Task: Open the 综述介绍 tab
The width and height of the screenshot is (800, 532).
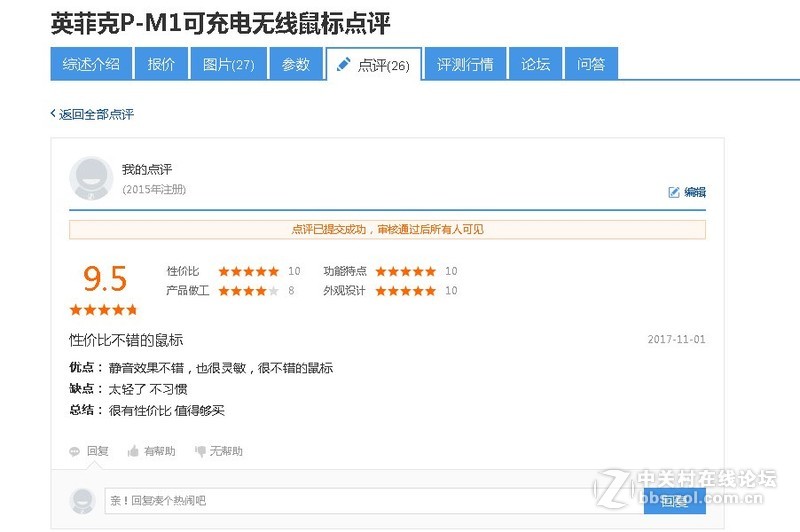Action: pos(91,64)
